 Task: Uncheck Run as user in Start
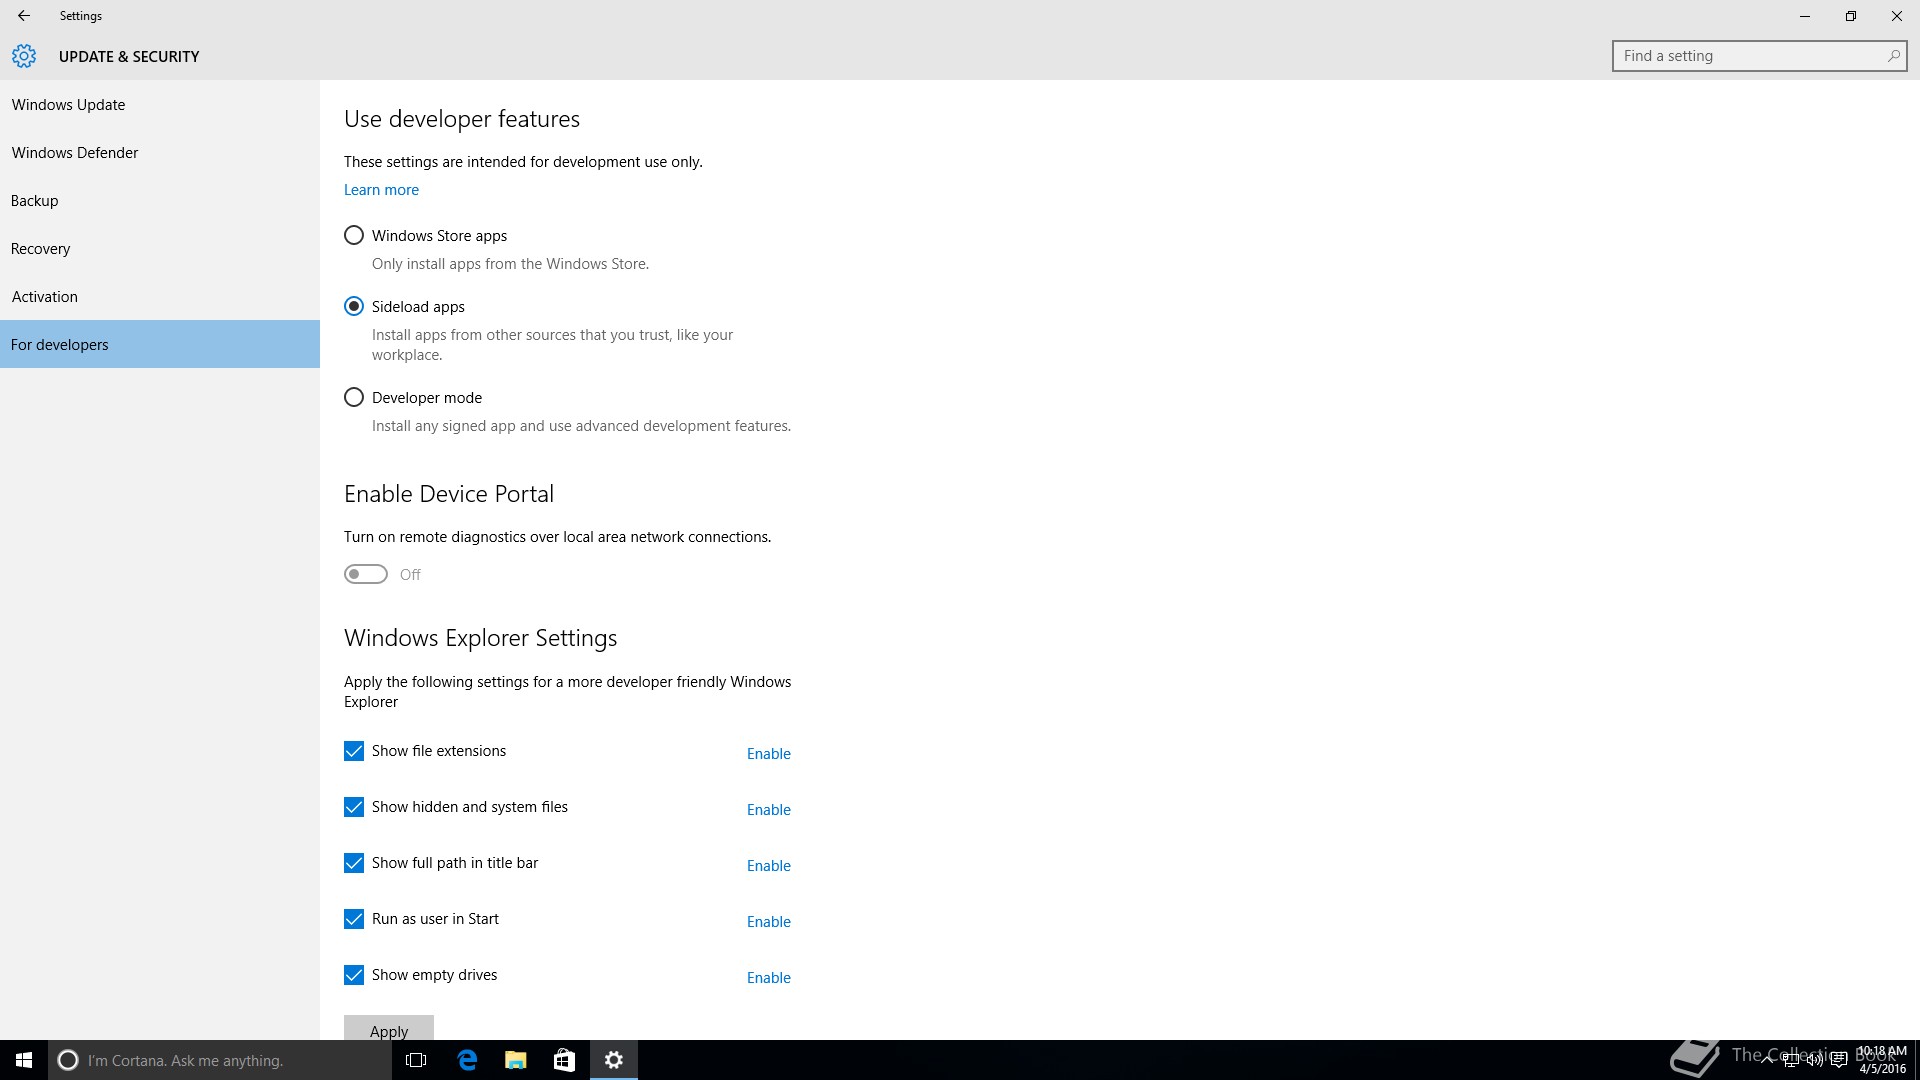(x=354, y=919)
